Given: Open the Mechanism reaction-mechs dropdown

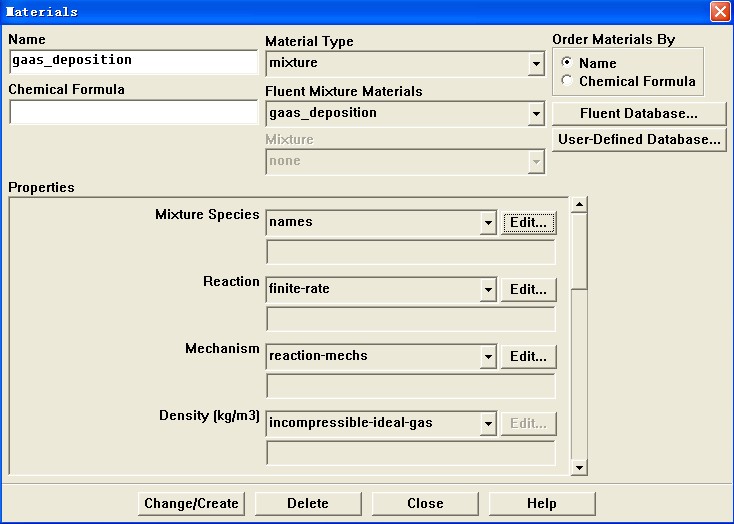Looking at the screenshot, I should coord(488,357).
